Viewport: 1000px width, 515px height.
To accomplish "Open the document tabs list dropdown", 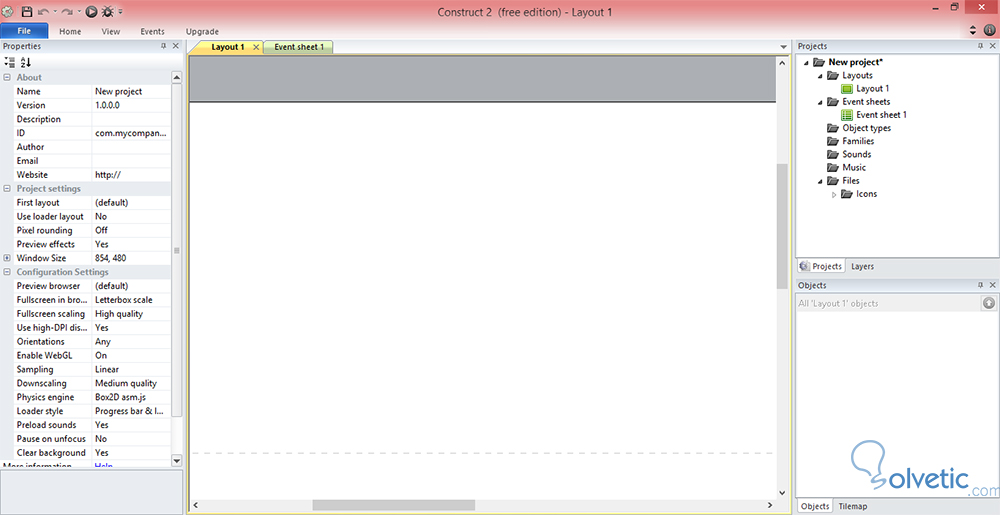I will (x=783, y=47).
